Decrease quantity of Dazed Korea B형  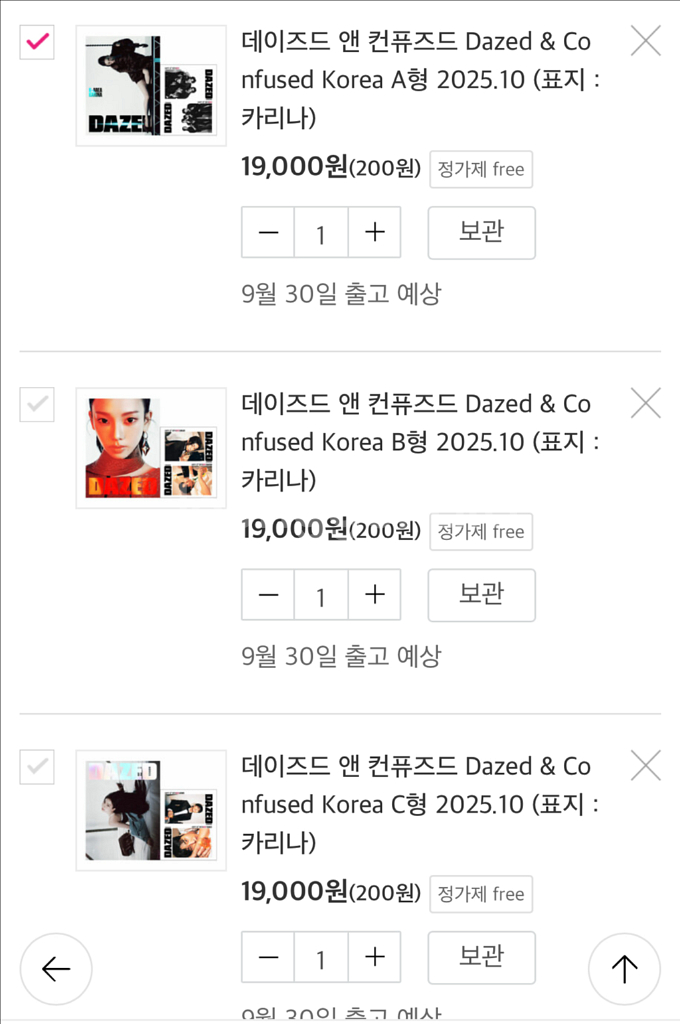pos(268,595)
